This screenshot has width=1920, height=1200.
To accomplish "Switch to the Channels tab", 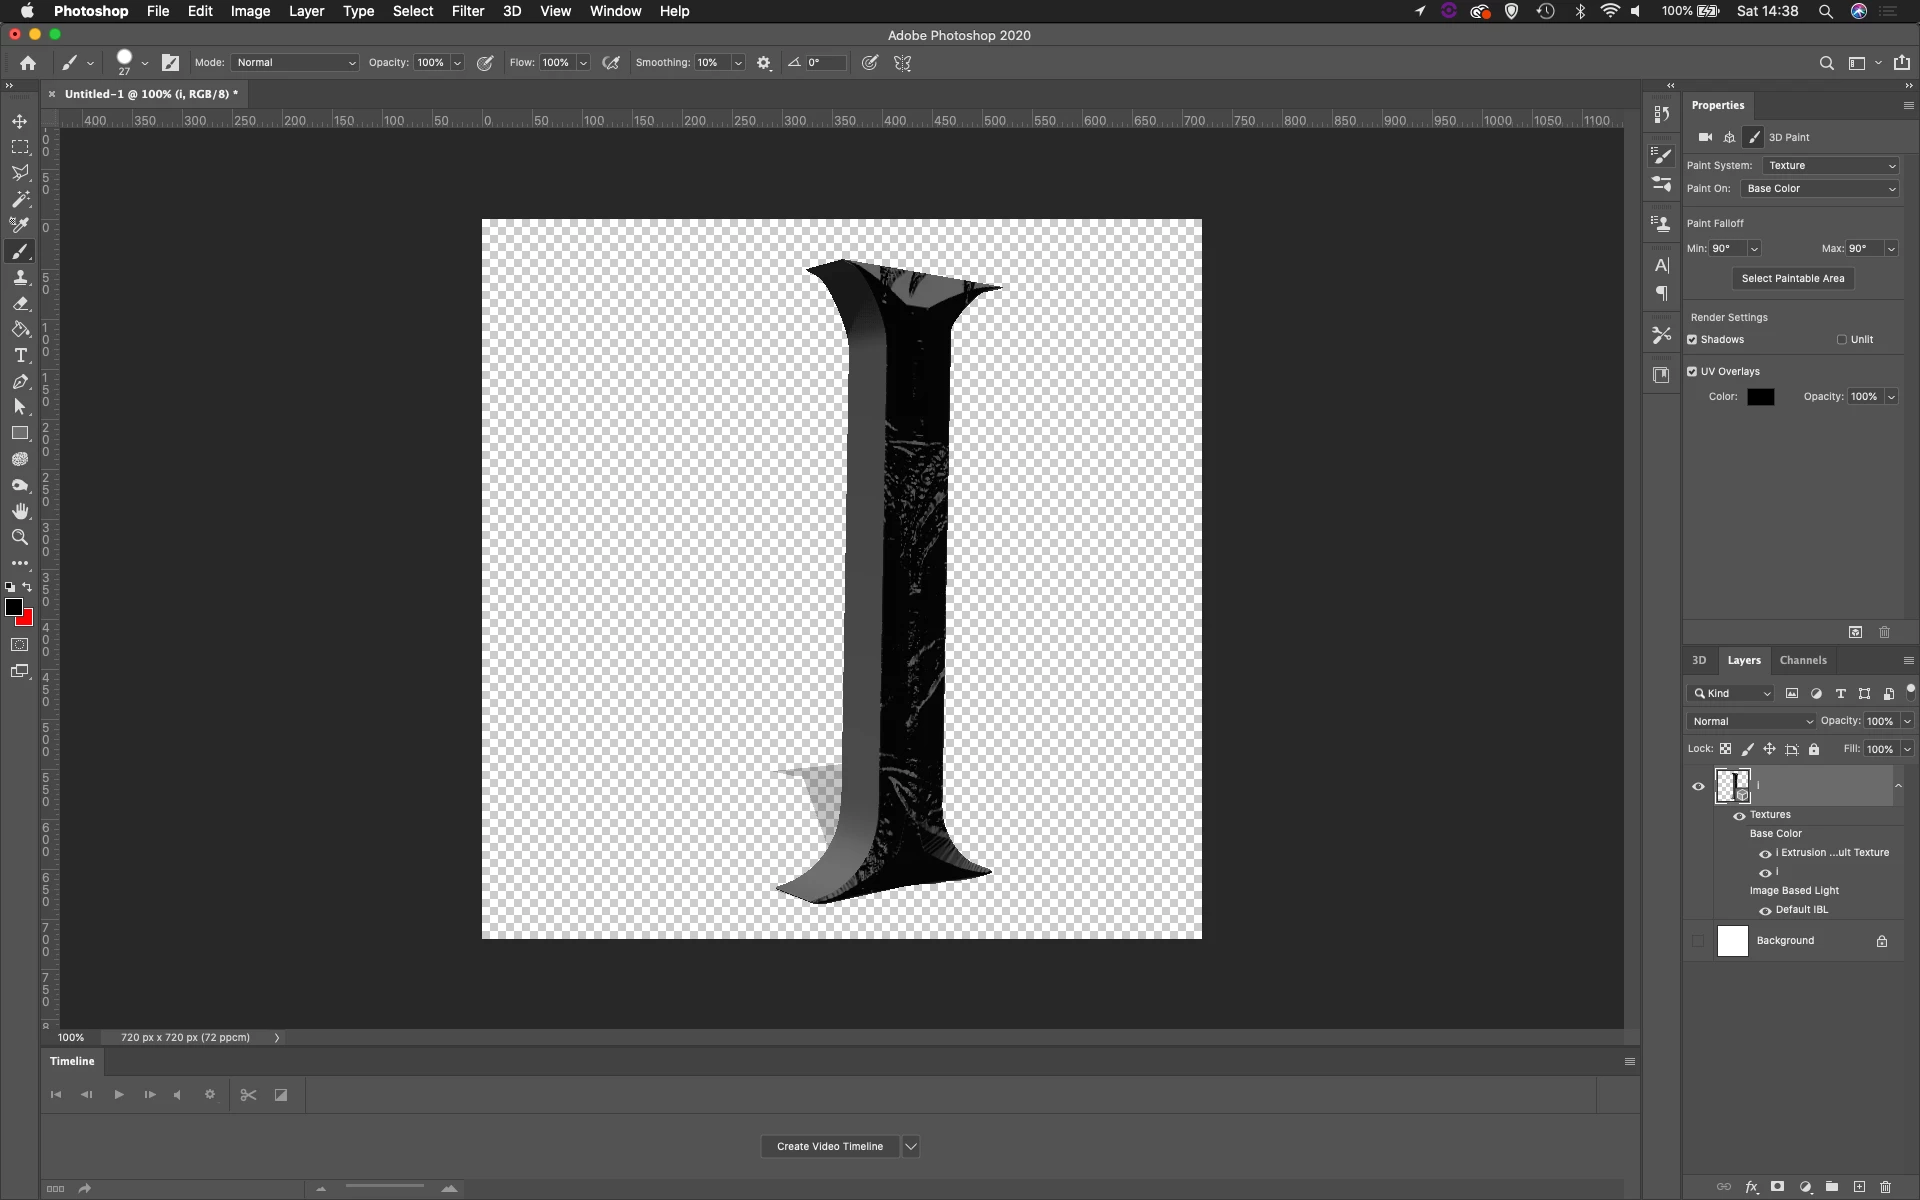I will [1802, 660].
